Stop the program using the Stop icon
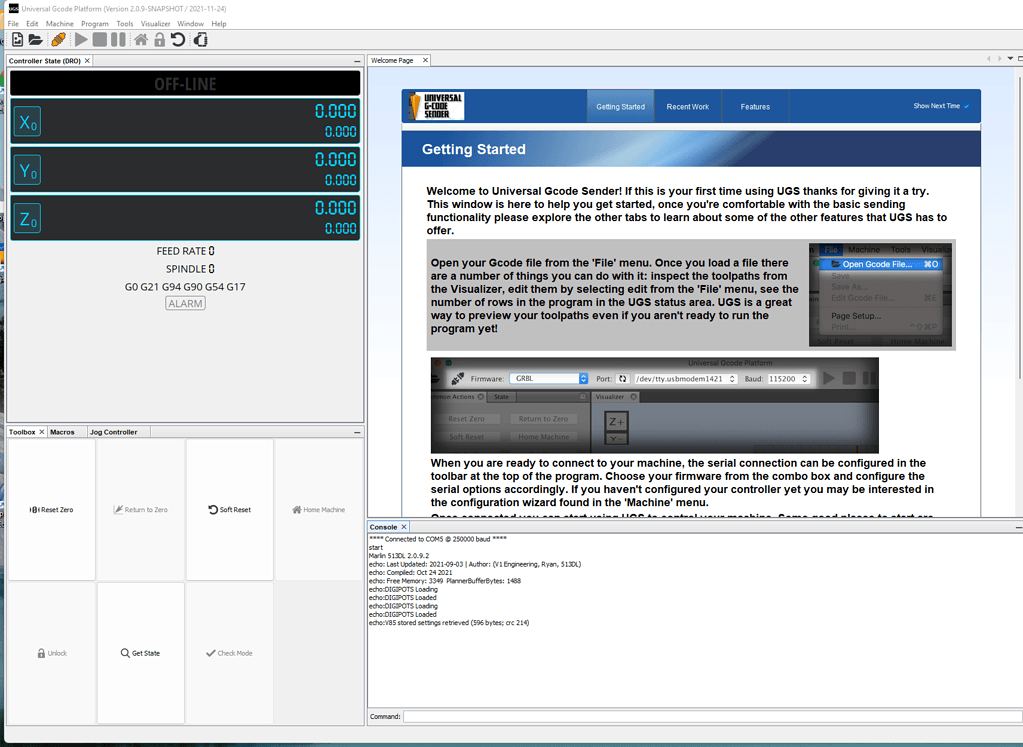The image size is (1023, 747). [x=101, y=39]
